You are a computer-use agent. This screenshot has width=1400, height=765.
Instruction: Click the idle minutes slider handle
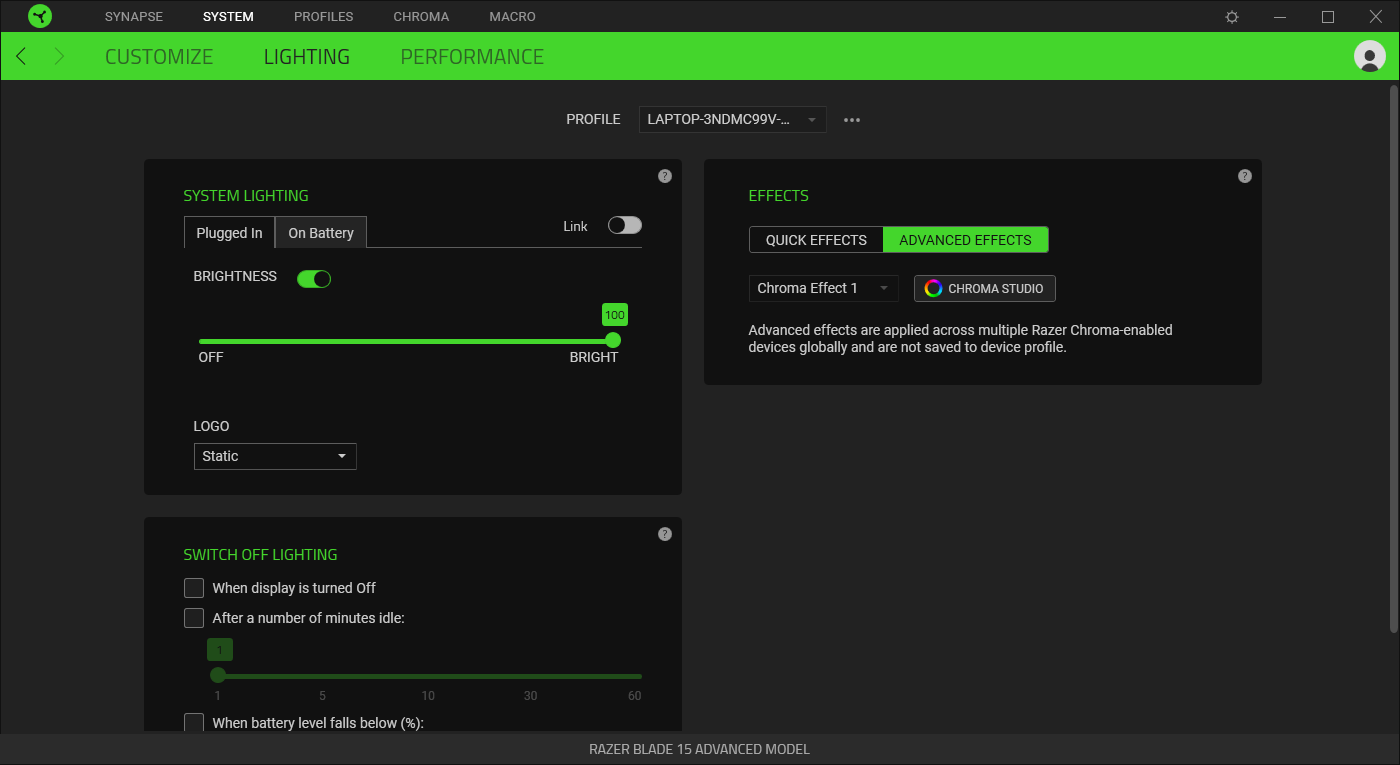click(x=218, y=675)
